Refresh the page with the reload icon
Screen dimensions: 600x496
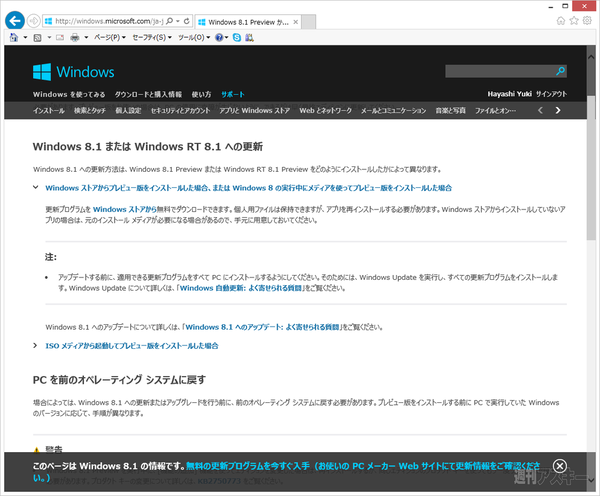pos(187,21)
